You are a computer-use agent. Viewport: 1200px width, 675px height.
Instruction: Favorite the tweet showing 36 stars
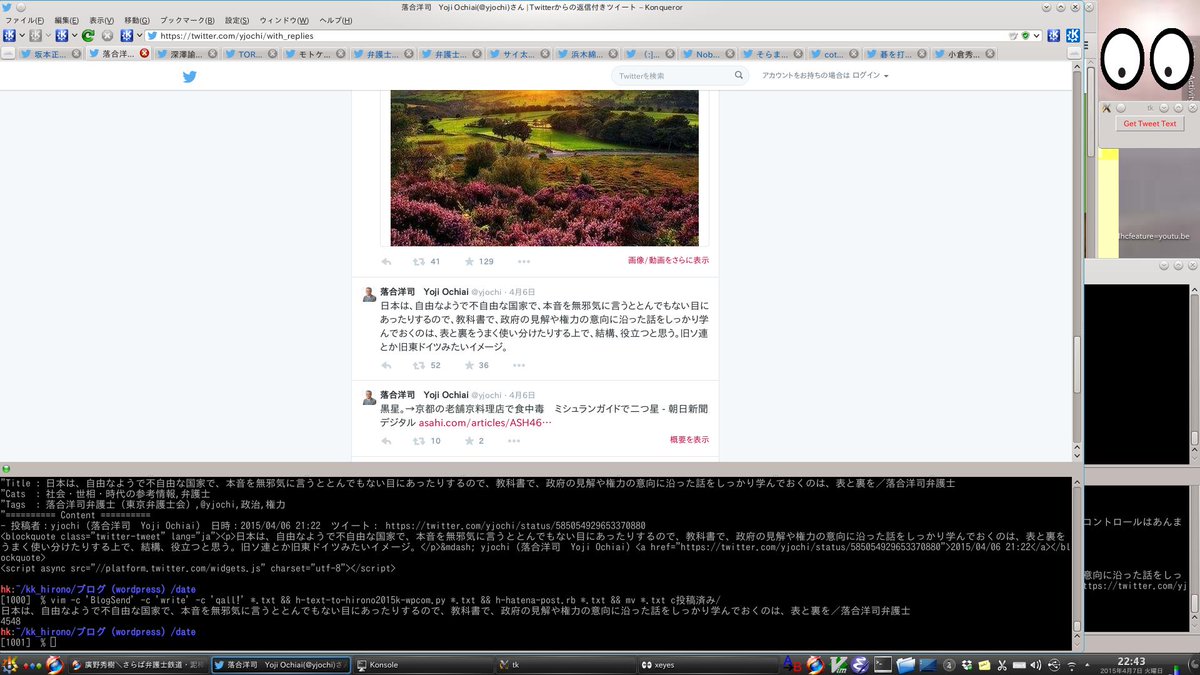click(469, 365)
